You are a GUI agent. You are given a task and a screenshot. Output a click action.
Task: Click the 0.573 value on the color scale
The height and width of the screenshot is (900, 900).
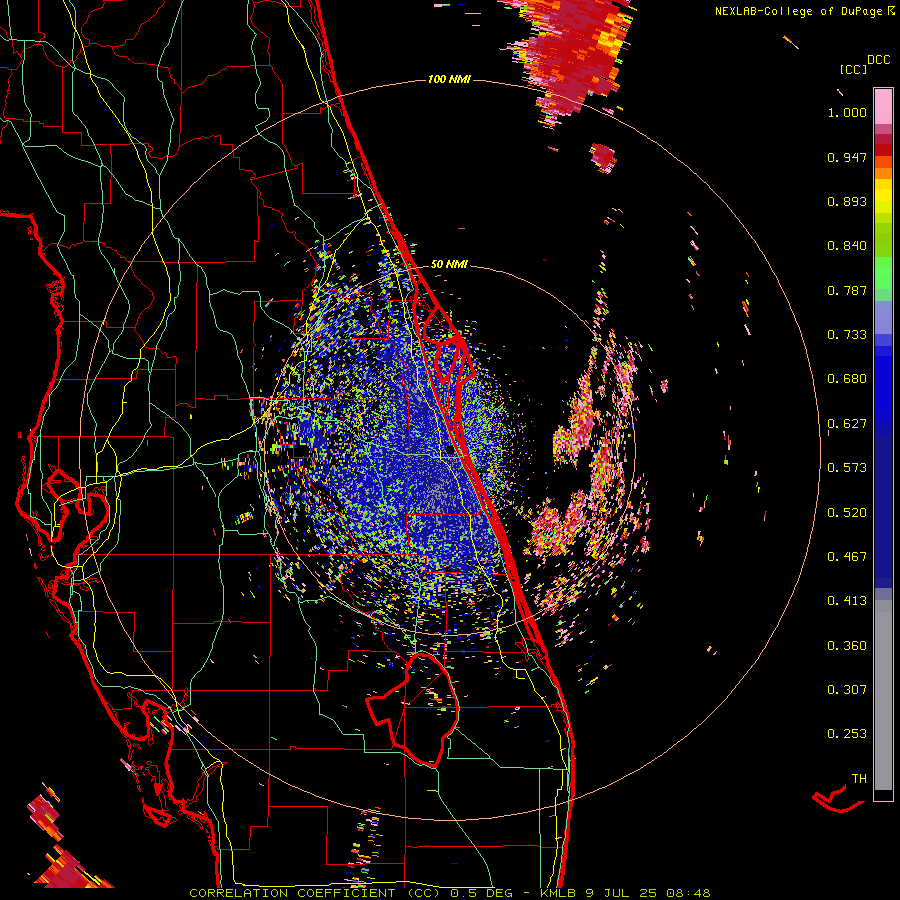click(x=847, y=468)
